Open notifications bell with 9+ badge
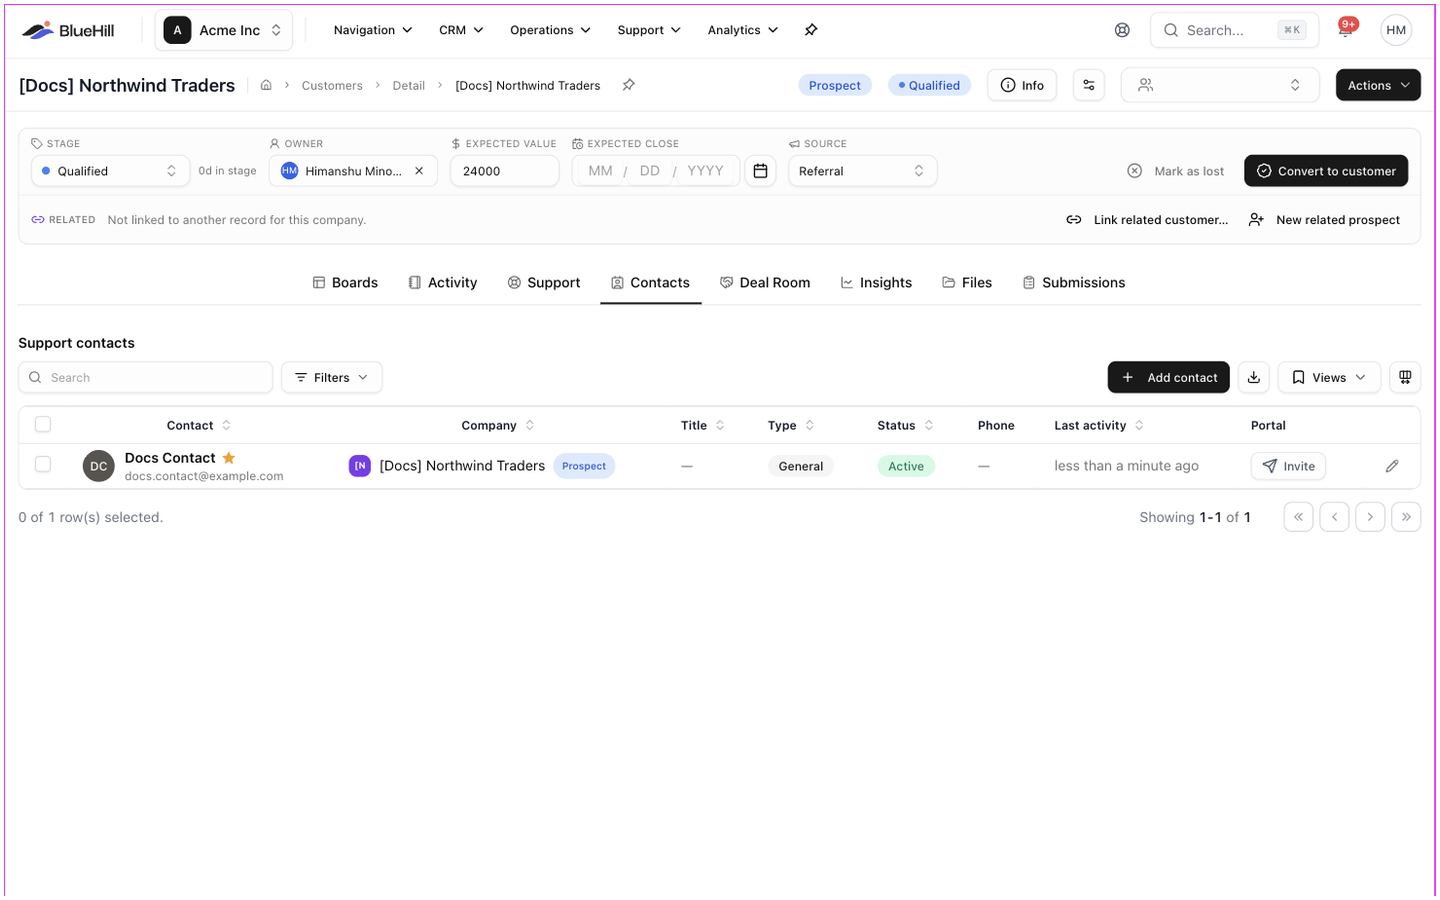Viewport: 1440px width, 900px height. tap(1346, 30)
